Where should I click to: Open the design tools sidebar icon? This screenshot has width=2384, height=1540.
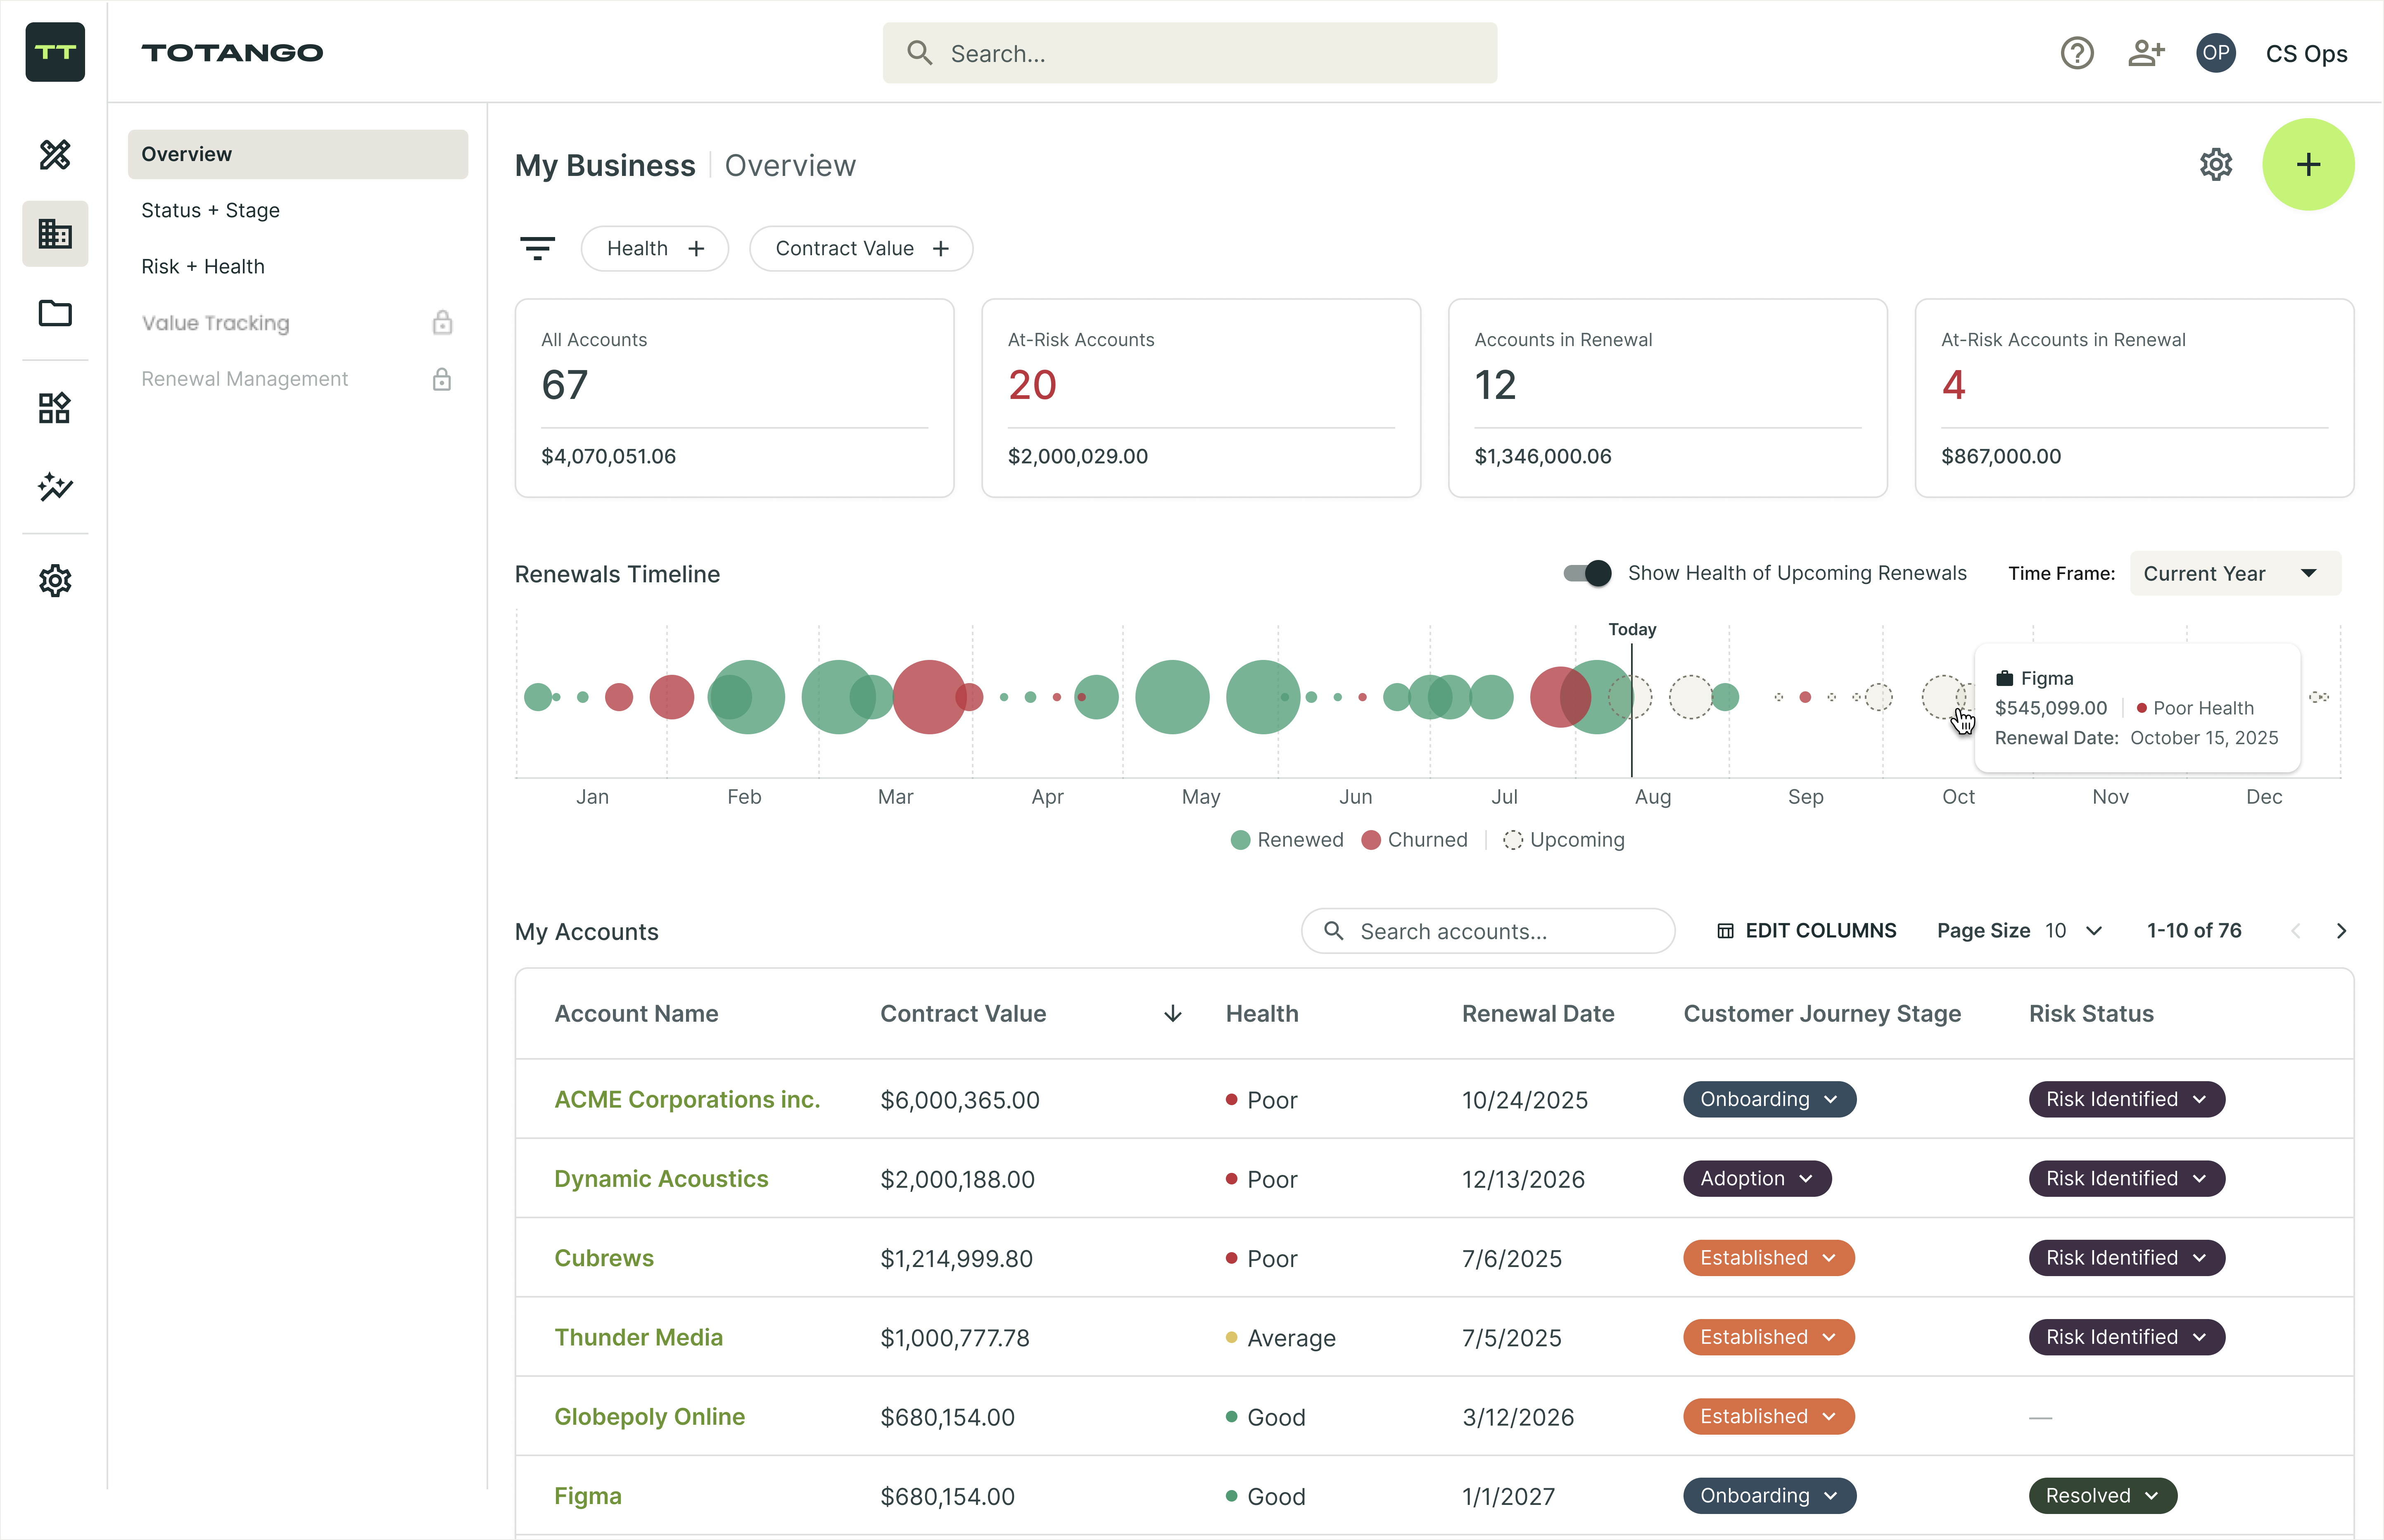(x=55, y=154)
